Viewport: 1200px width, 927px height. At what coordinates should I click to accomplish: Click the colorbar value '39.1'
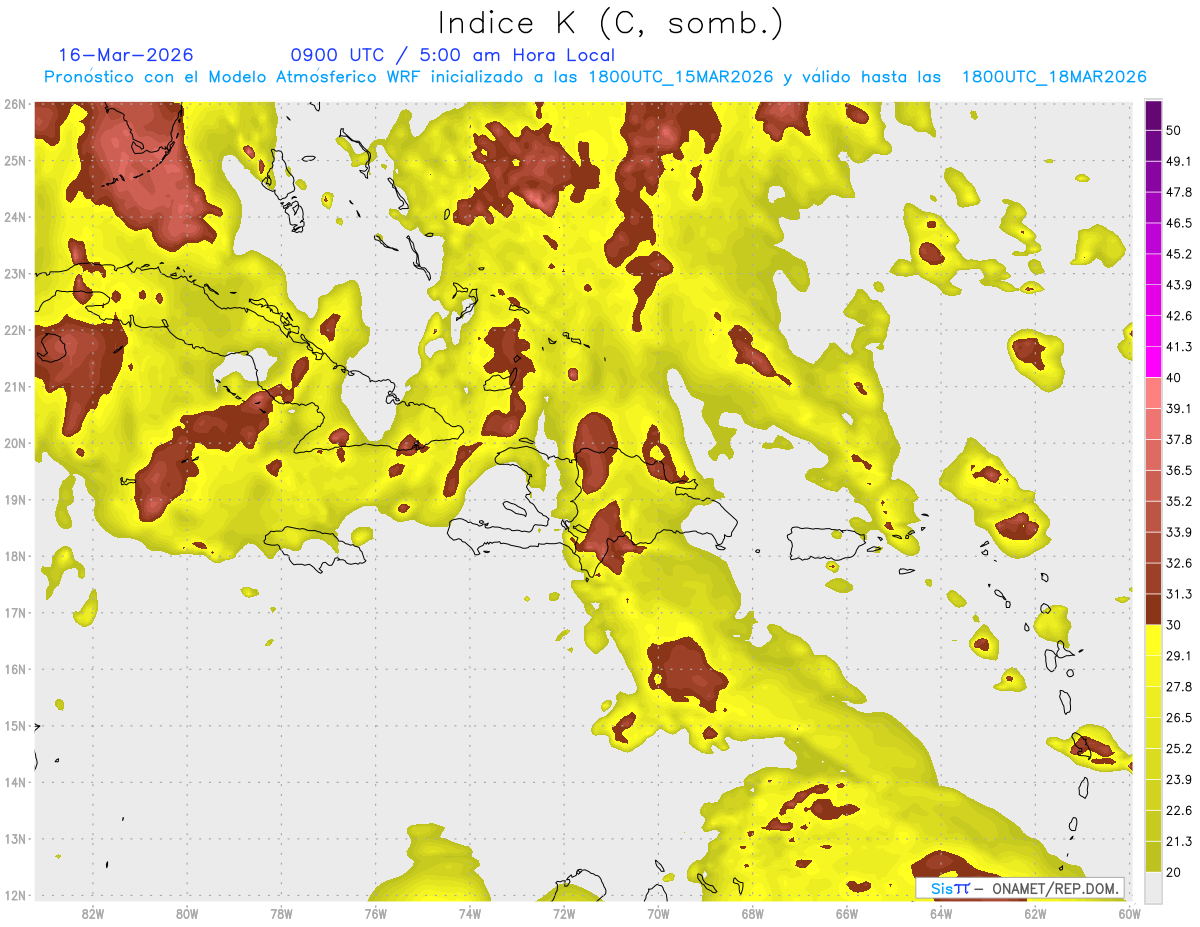click(x=1180, y=408)
